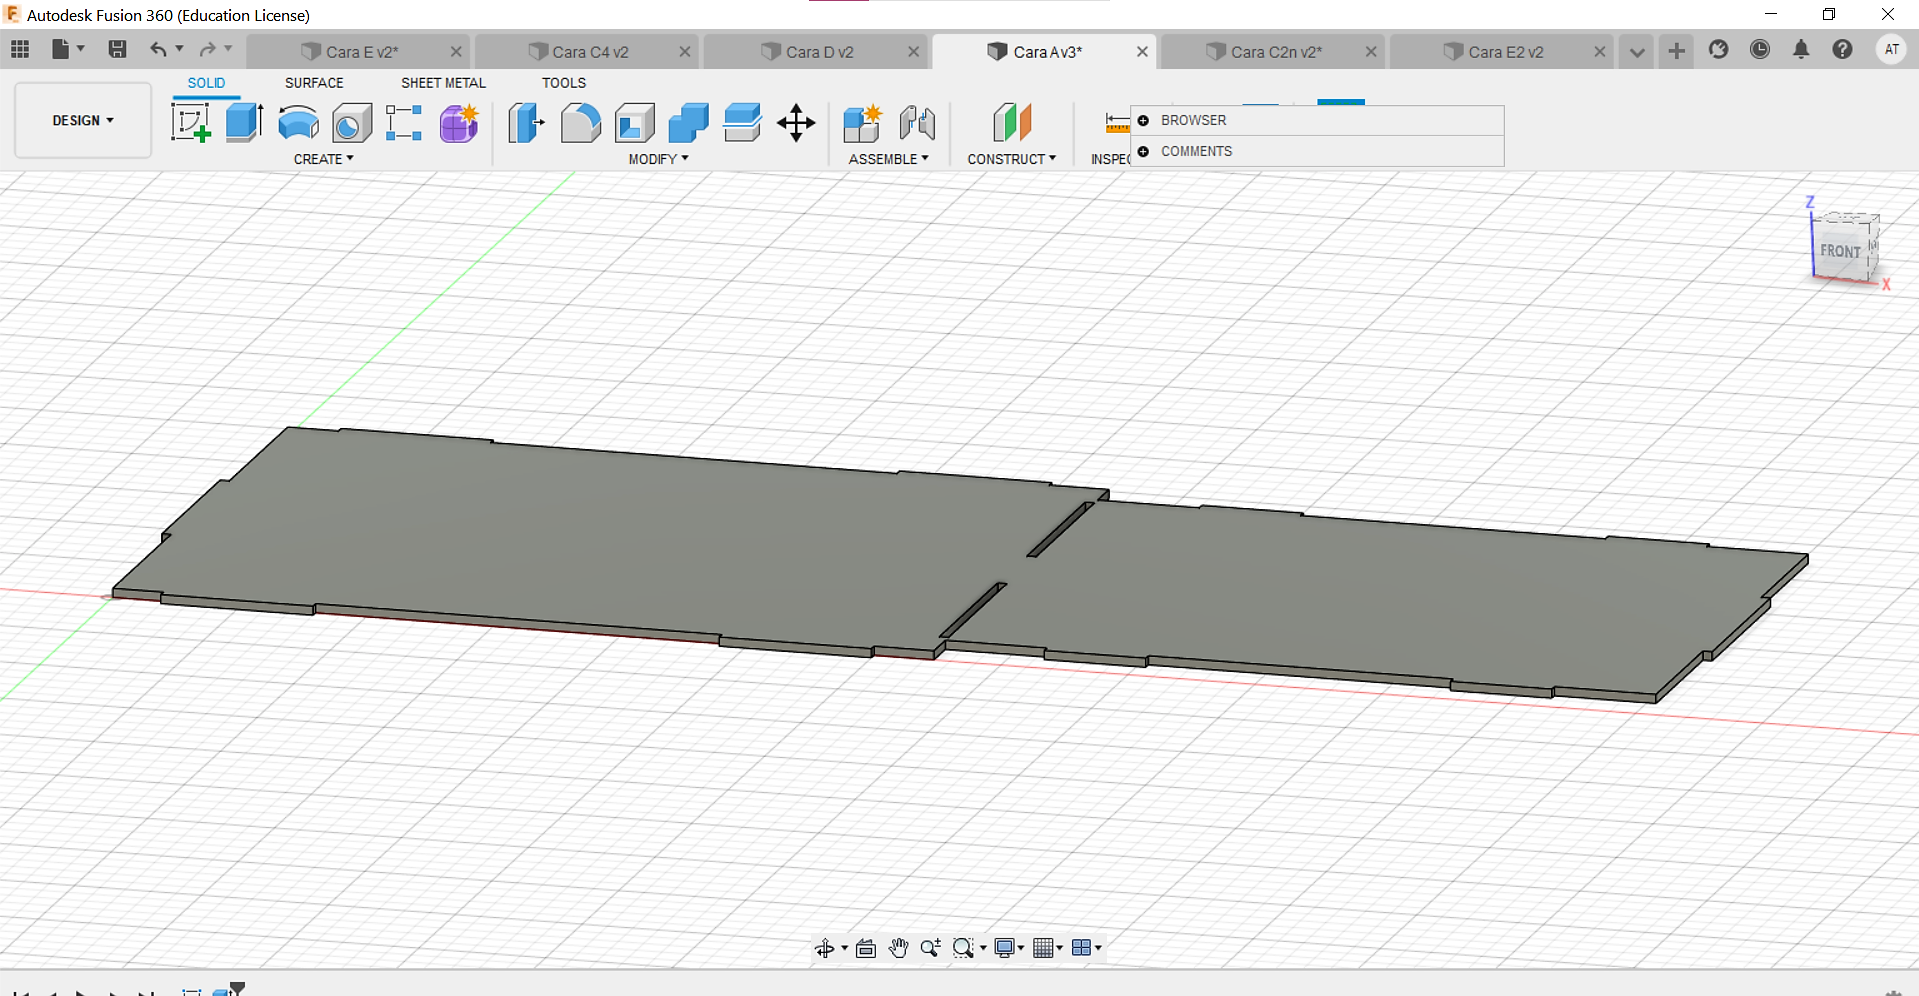This screenshot has width=1919, height=996.
Task: Open the undo history dropdown arrow
Action: [180, 49]
